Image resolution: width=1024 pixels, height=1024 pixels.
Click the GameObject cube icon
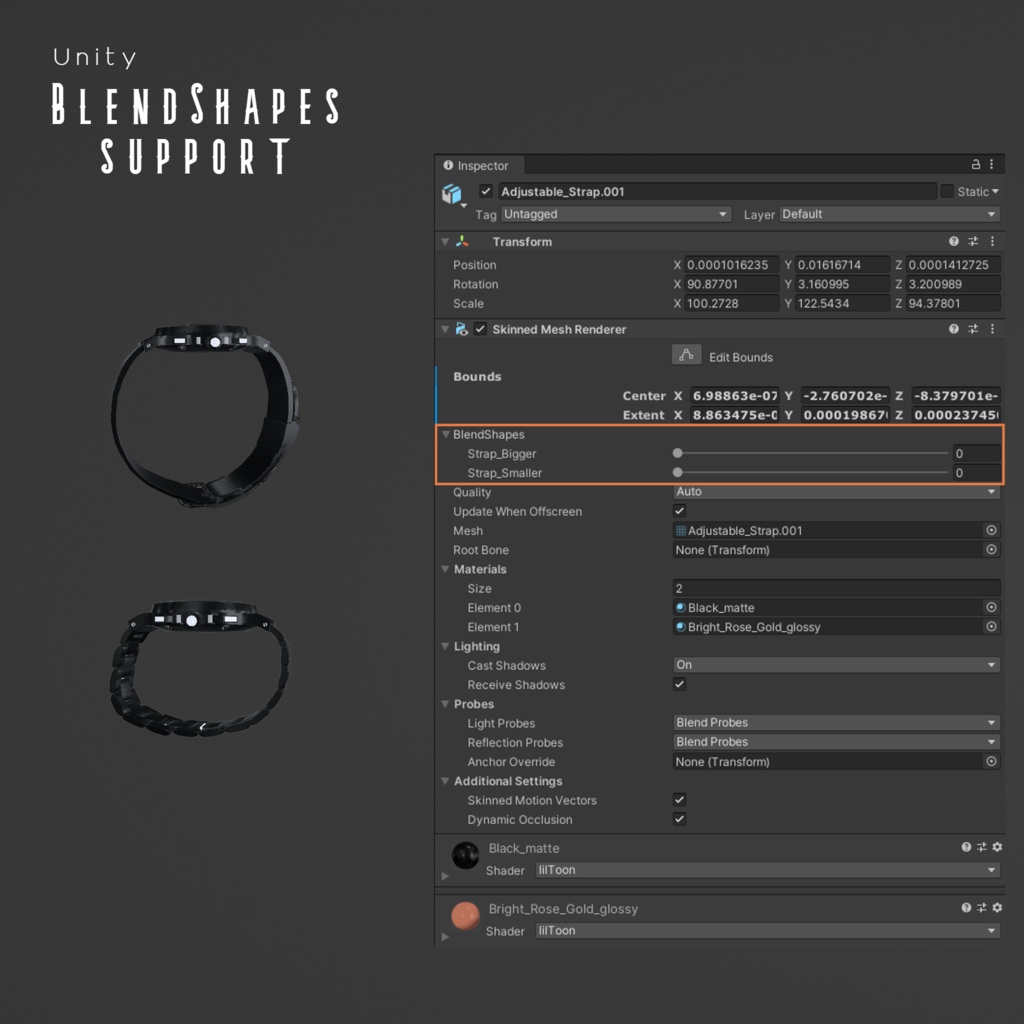coord(452,194)
